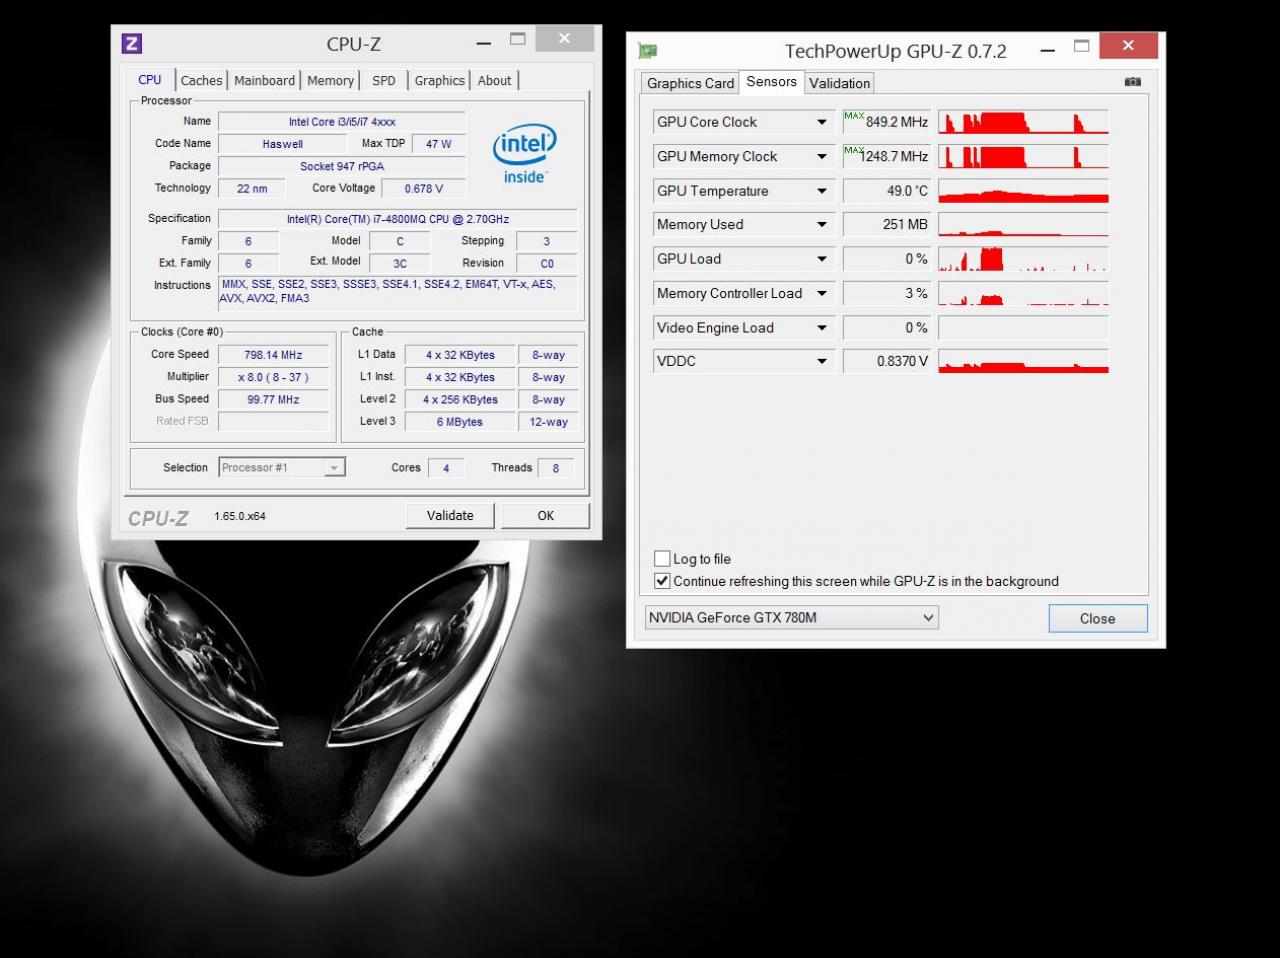The image size is (1280, 958).
Task: Open the Memory Controller Load sensor dropdown
Action: (x=822, y=293)
